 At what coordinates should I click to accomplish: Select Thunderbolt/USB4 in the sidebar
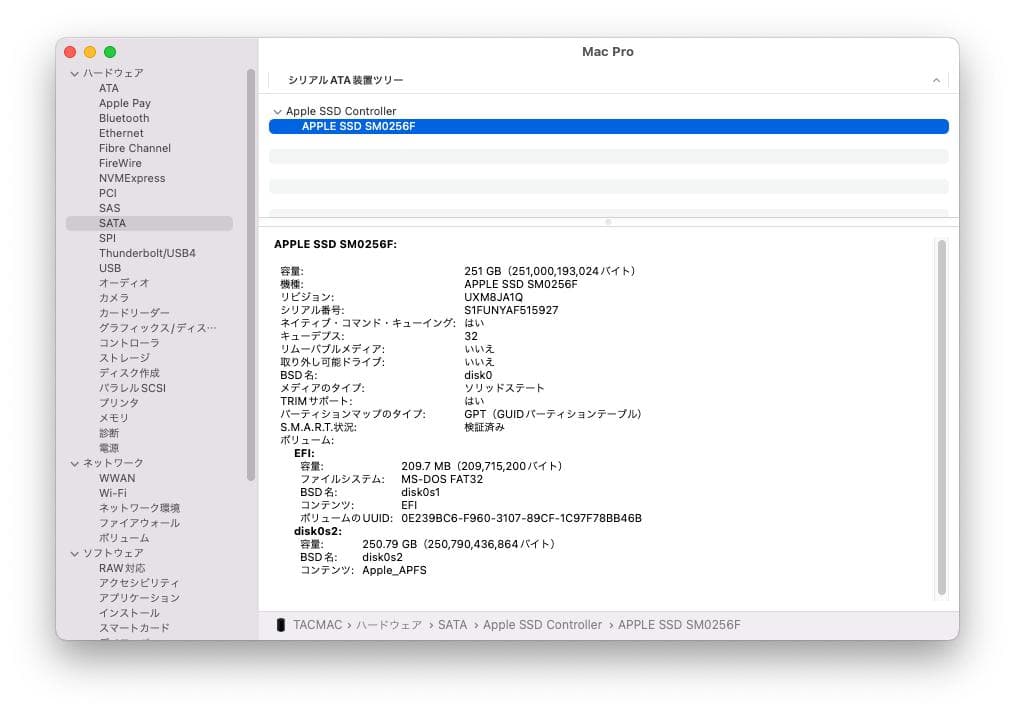145,253
